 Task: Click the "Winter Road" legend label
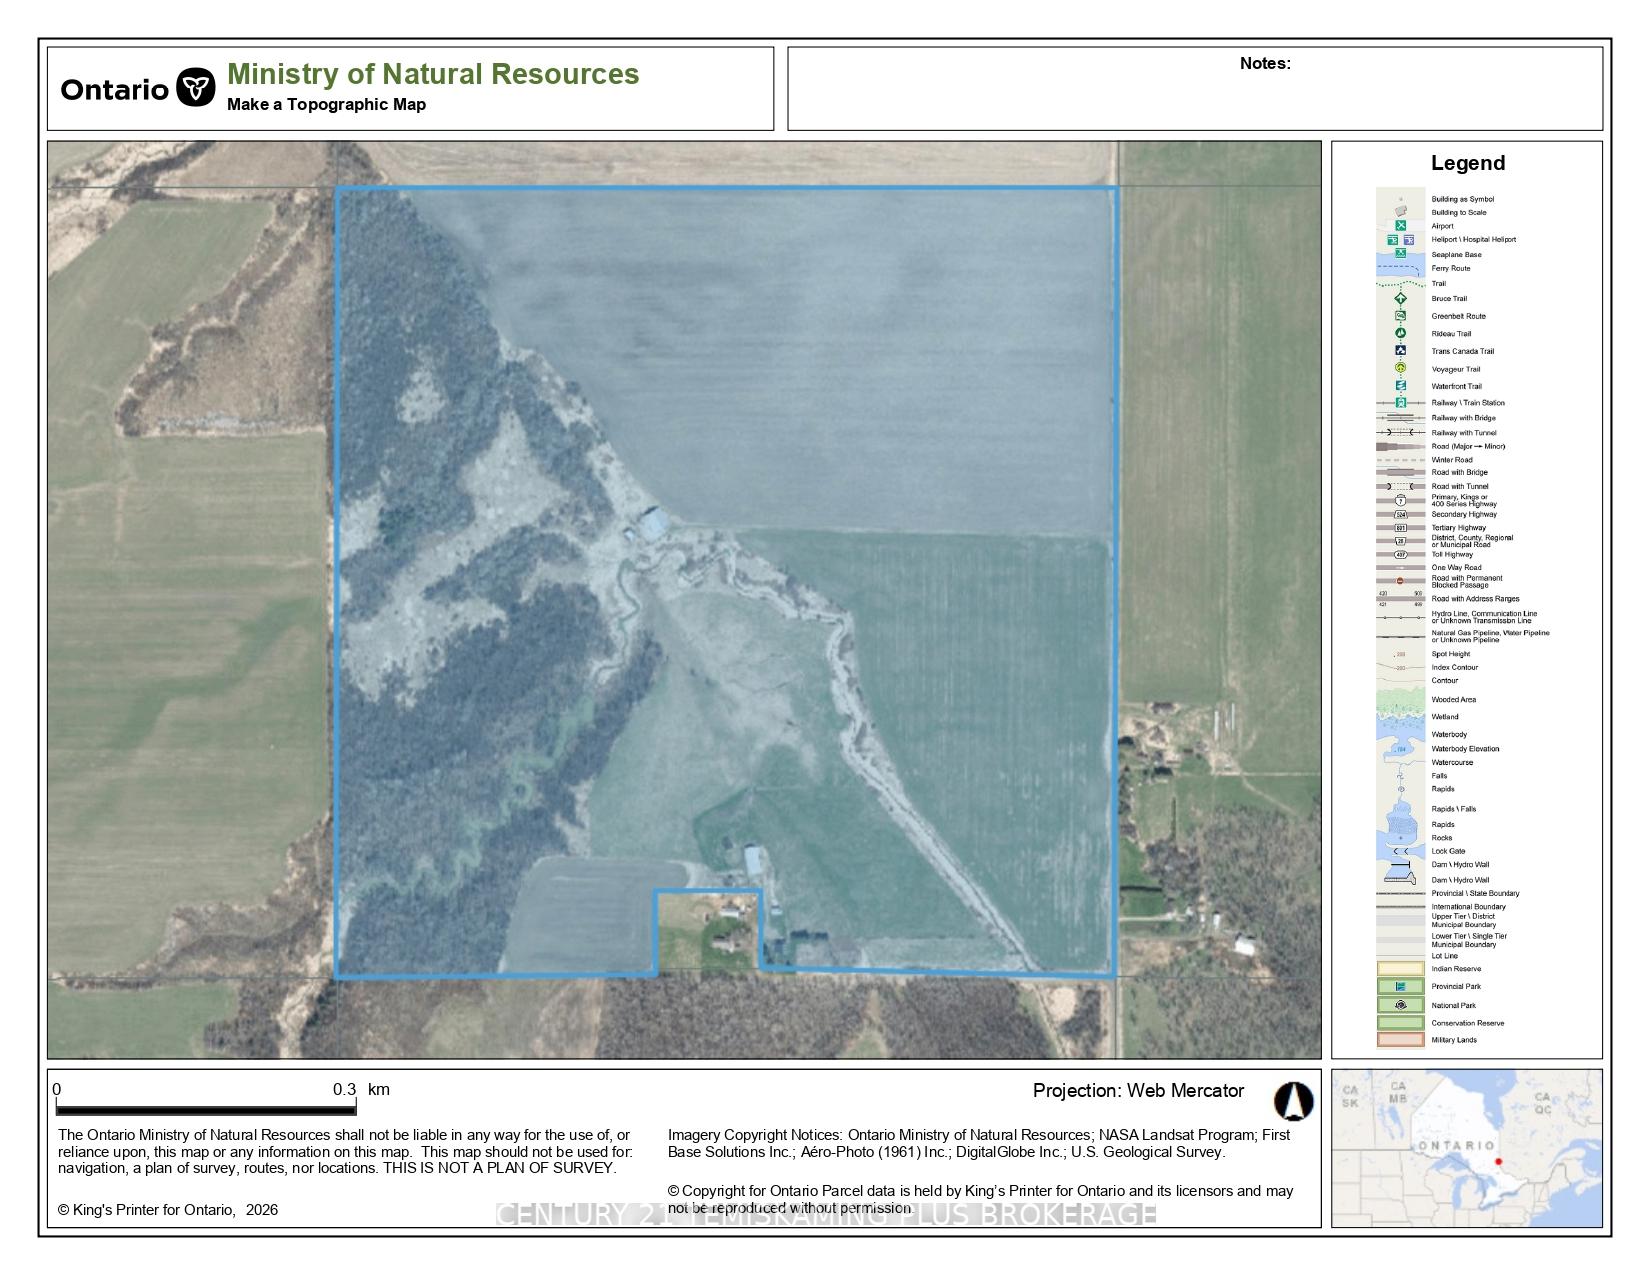1451,460
